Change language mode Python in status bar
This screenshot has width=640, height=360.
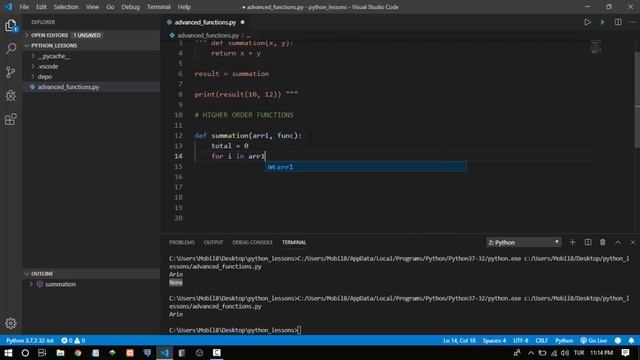(x=564, y=340)
